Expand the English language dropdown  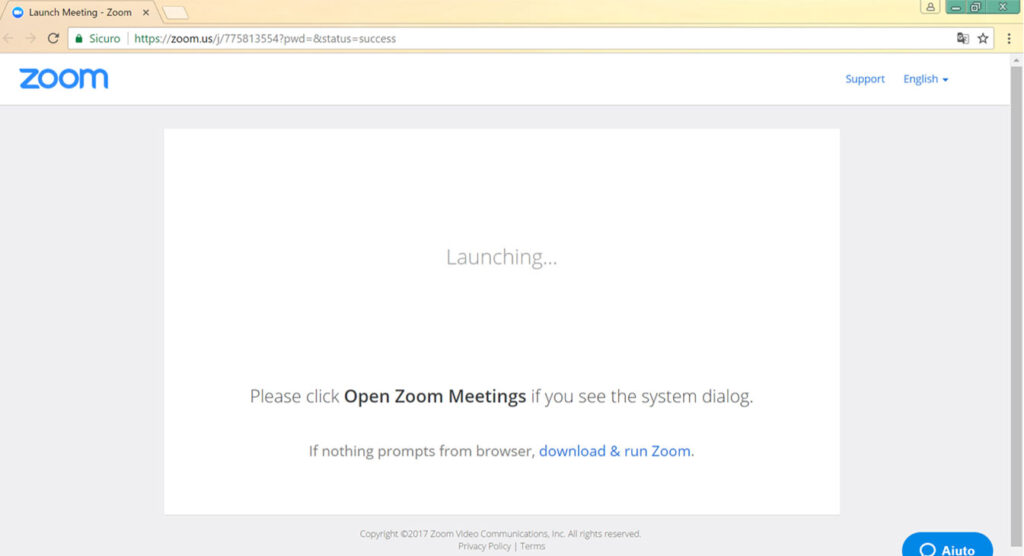(x=925, y=79)
